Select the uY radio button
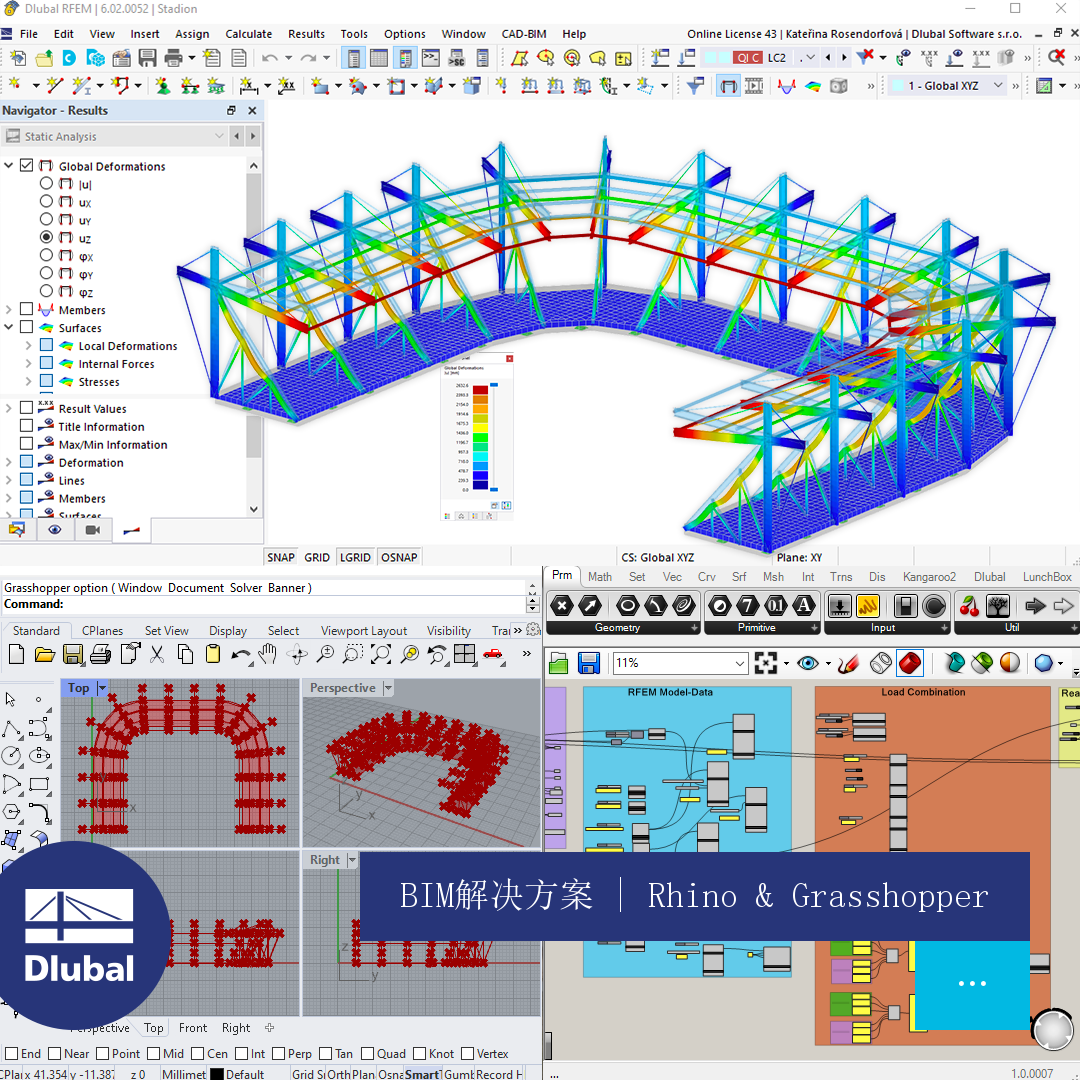Image resolution: width=1080 pixels, height=1080 pixels. pyautogui.click(x=46, y=219)
